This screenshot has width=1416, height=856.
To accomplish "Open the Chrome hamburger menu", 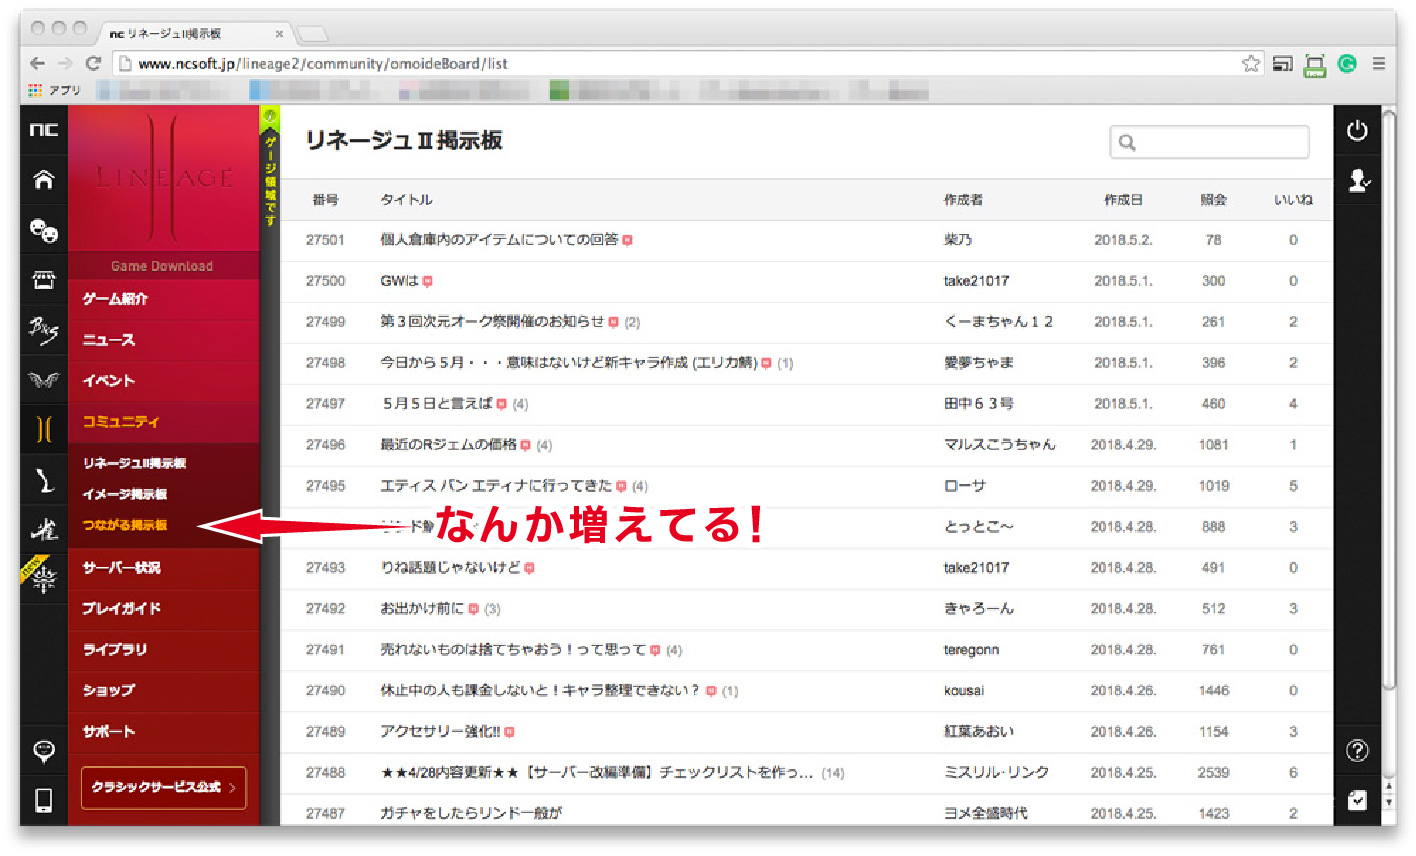I will point(1379,64).
